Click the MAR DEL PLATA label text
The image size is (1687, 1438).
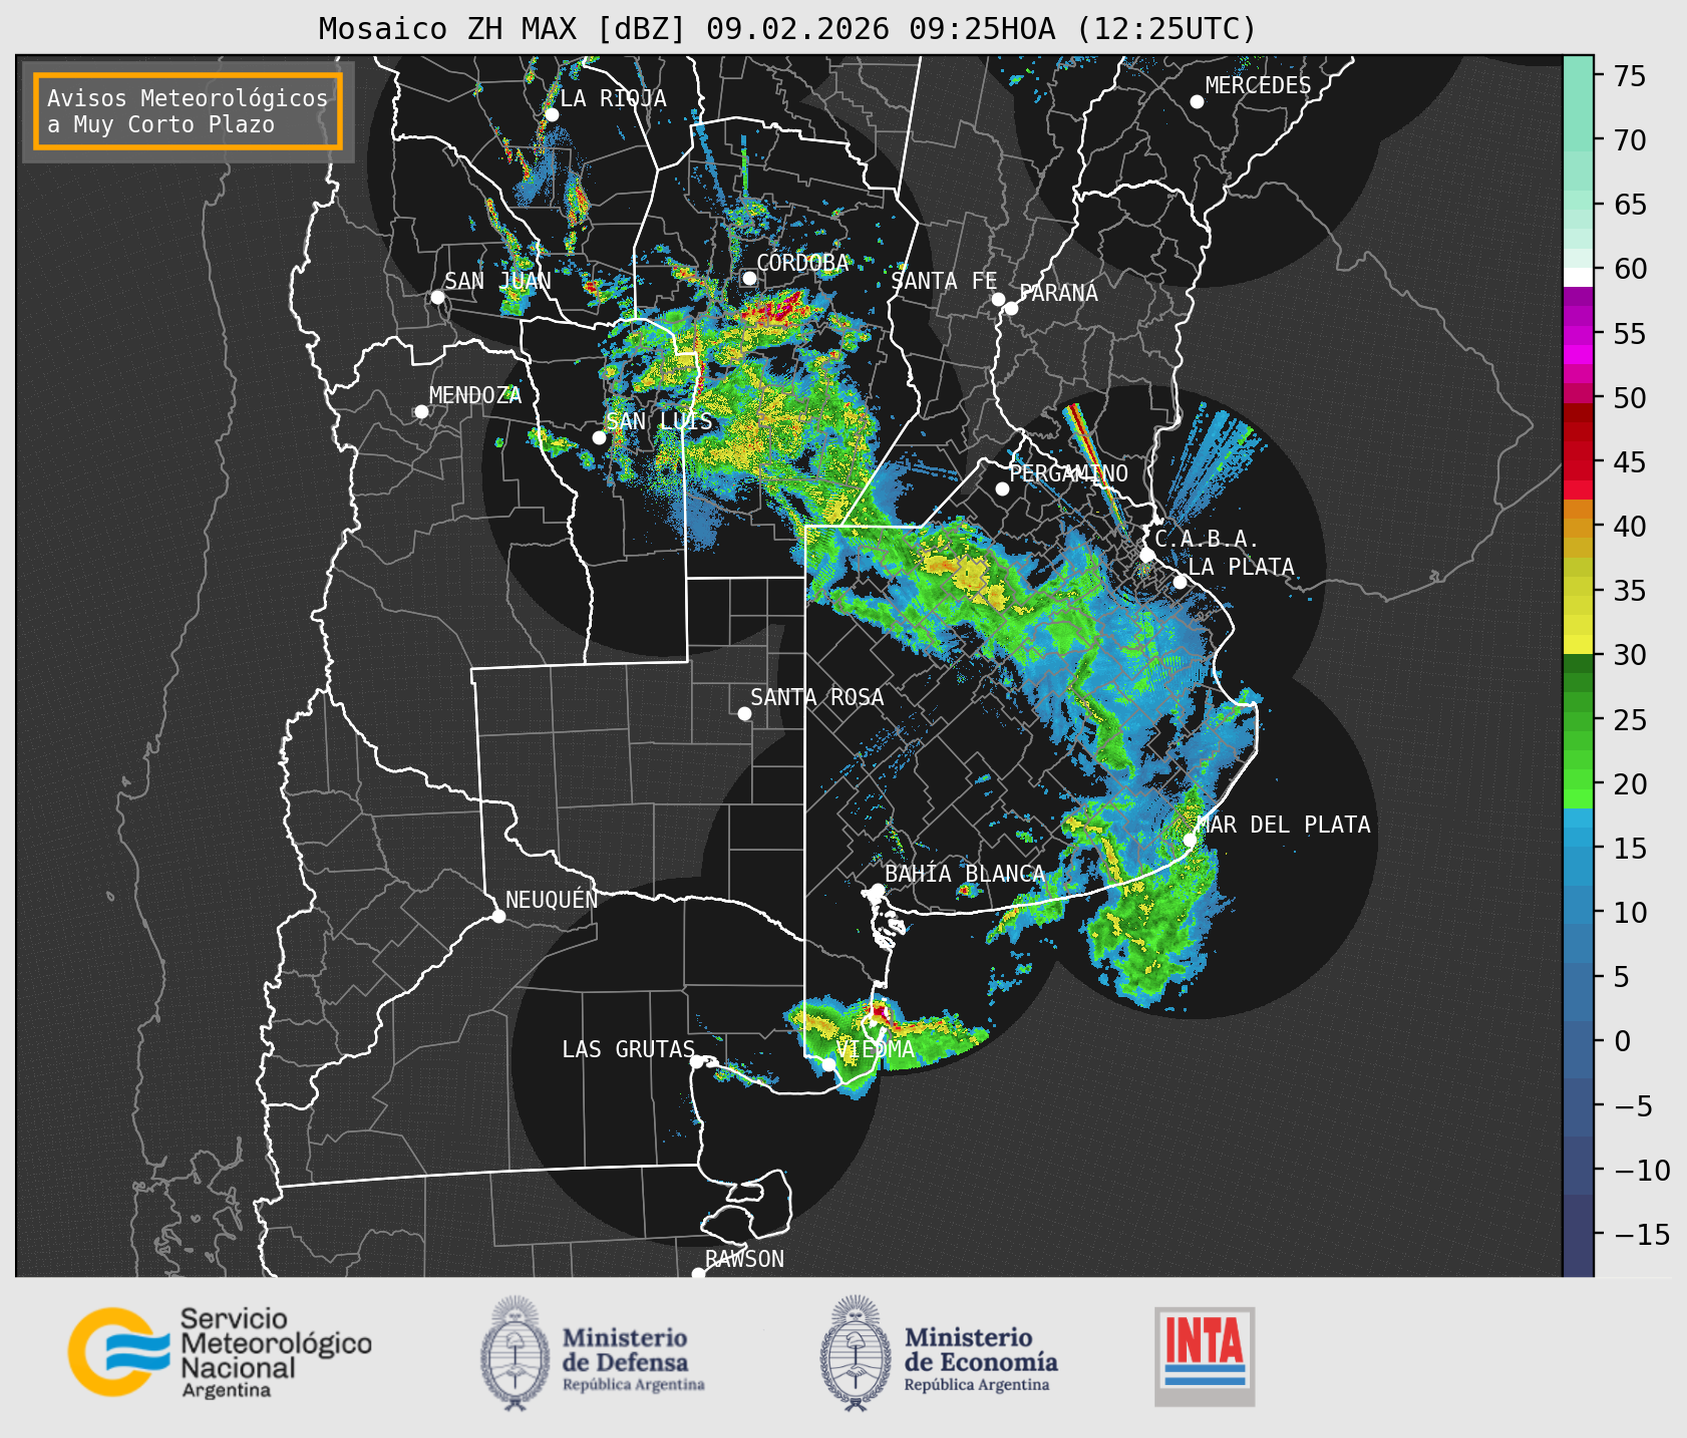(1284, 825)
